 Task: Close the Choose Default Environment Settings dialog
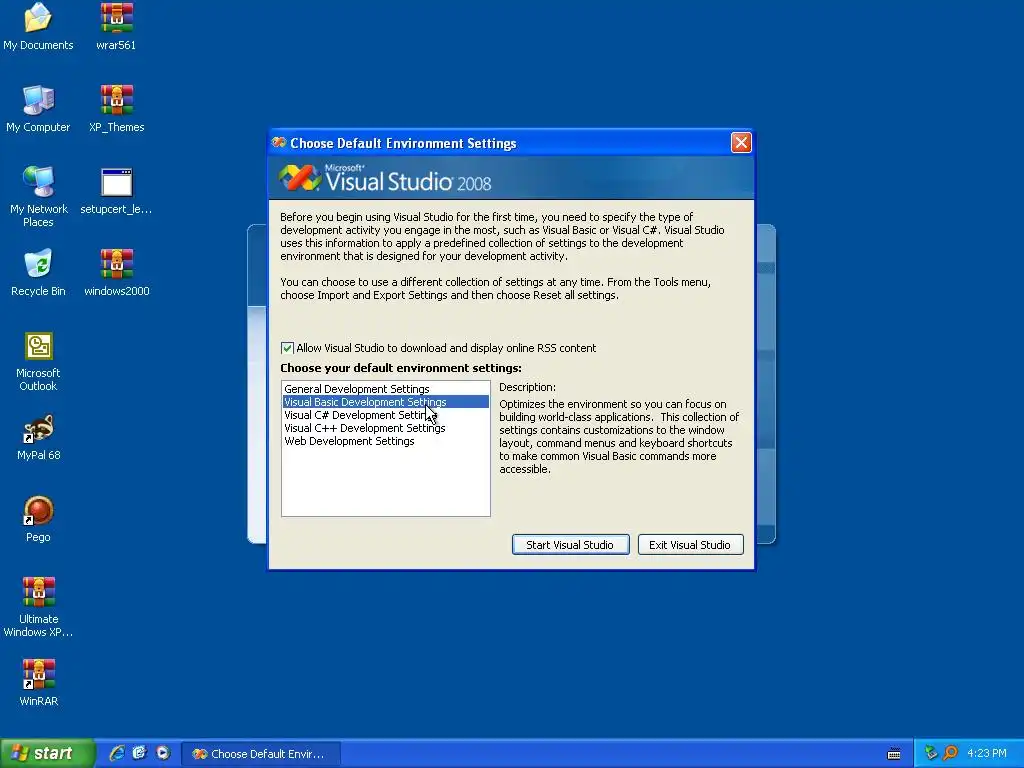click(x=741, y=142)
